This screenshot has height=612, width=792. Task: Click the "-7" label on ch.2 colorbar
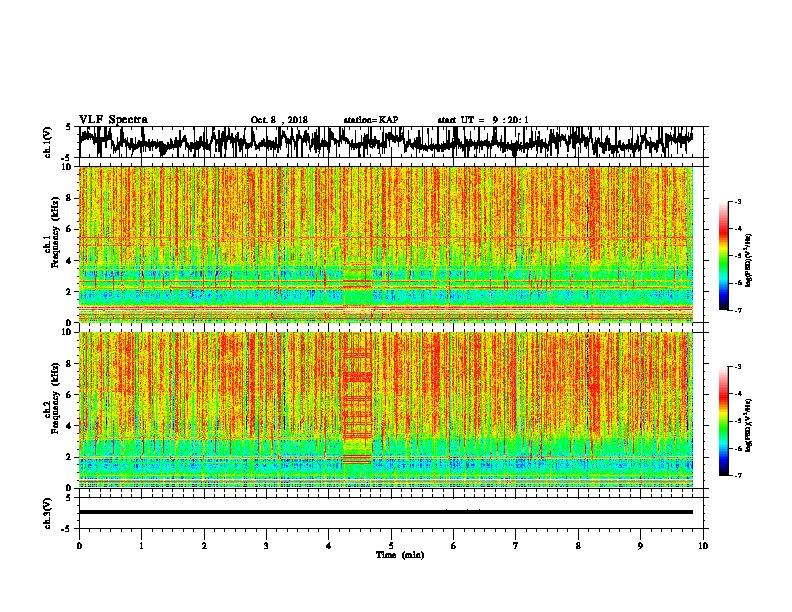pyautogui.click(x=737, y=475)
